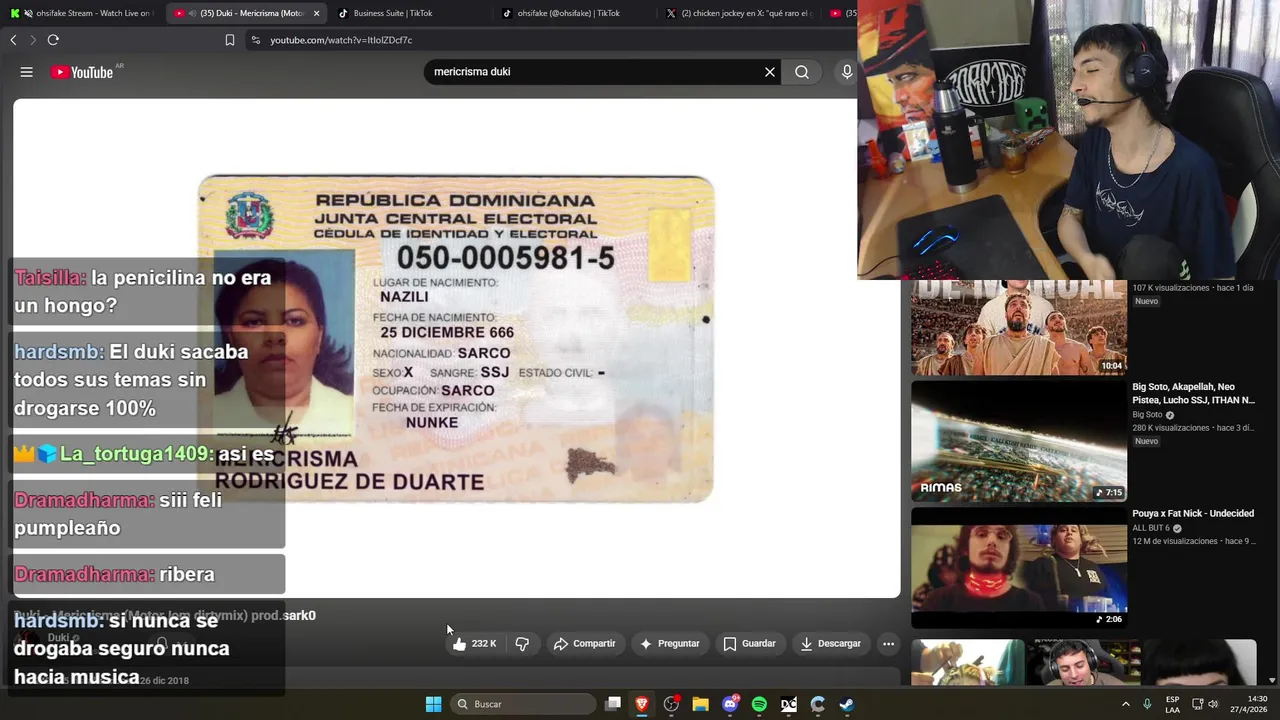
Task: Close the Duki - Mericrisma tab
Action: coord(317,13)
